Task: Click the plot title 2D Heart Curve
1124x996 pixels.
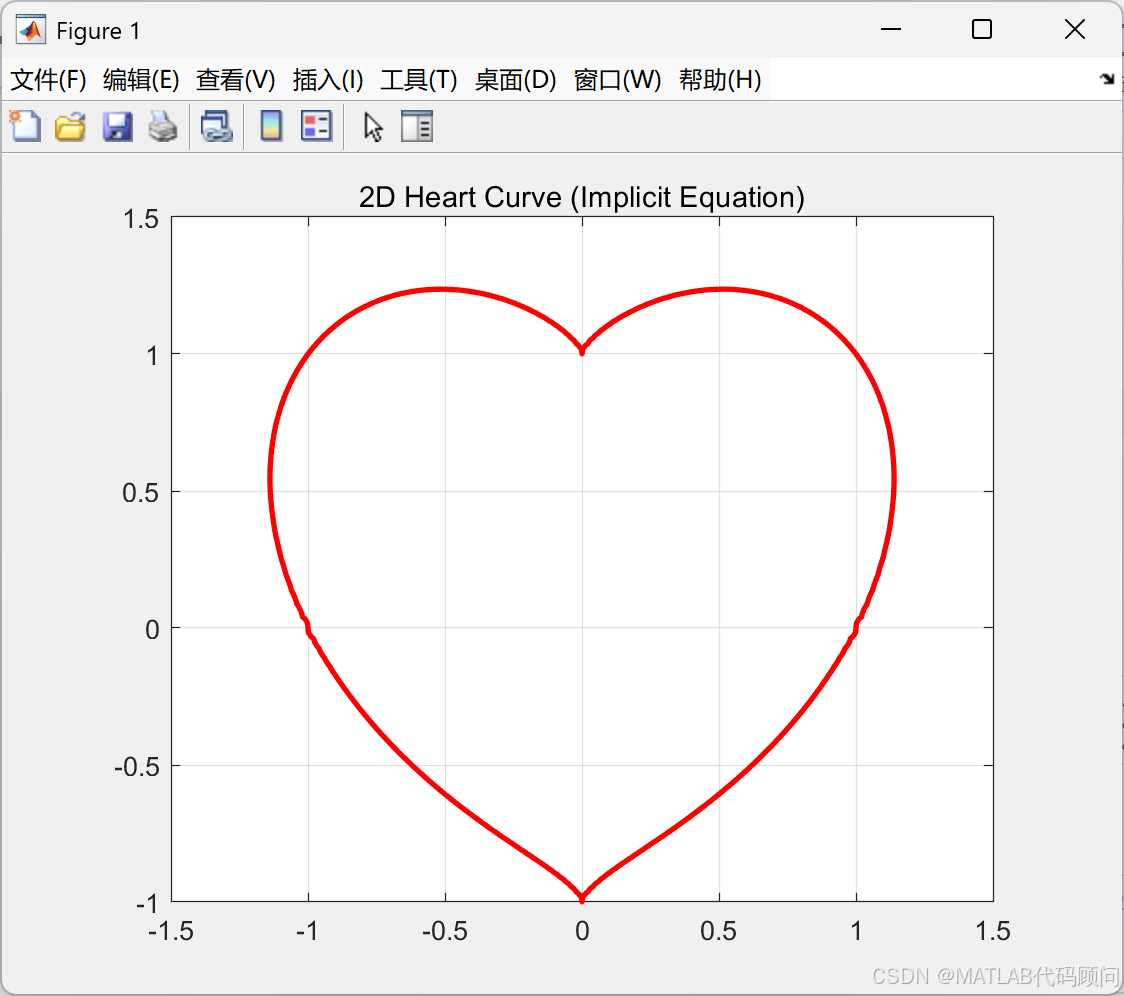Action: coord(582,197)
